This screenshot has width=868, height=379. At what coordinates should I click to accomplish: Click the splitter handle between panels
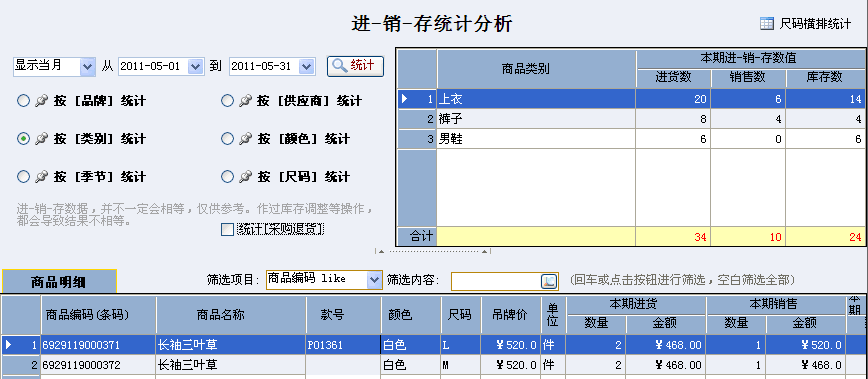(433, 251)
